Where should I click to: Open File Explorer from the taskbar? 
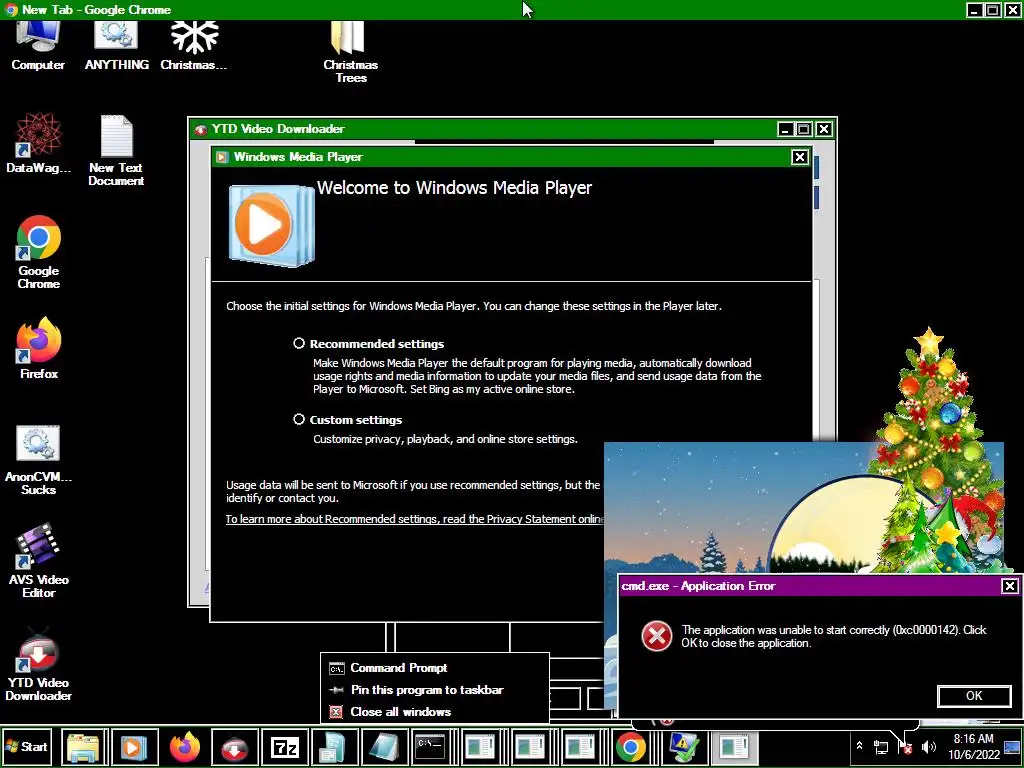tap(84, 747)
